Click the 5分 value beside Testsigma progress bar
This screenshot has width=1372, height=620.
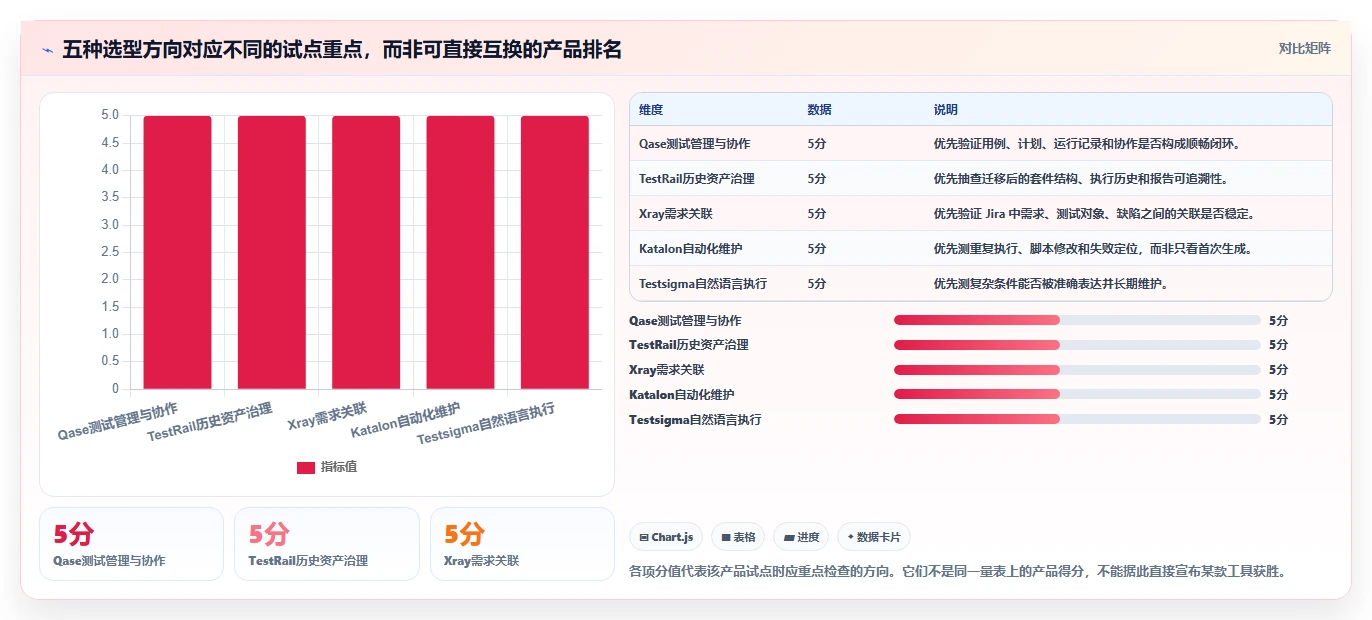[1278, 420]
